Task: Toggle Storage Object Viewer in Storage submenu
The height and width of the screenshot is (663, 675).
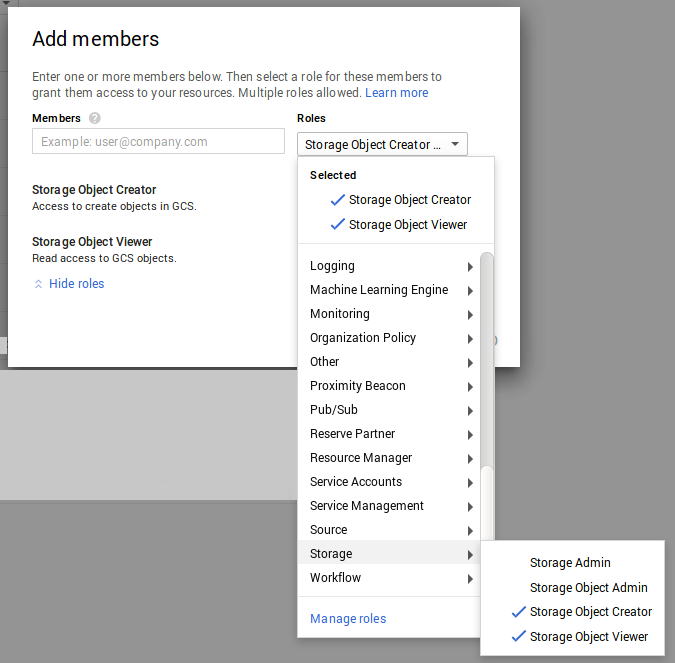Action: [x=579, y=637]
